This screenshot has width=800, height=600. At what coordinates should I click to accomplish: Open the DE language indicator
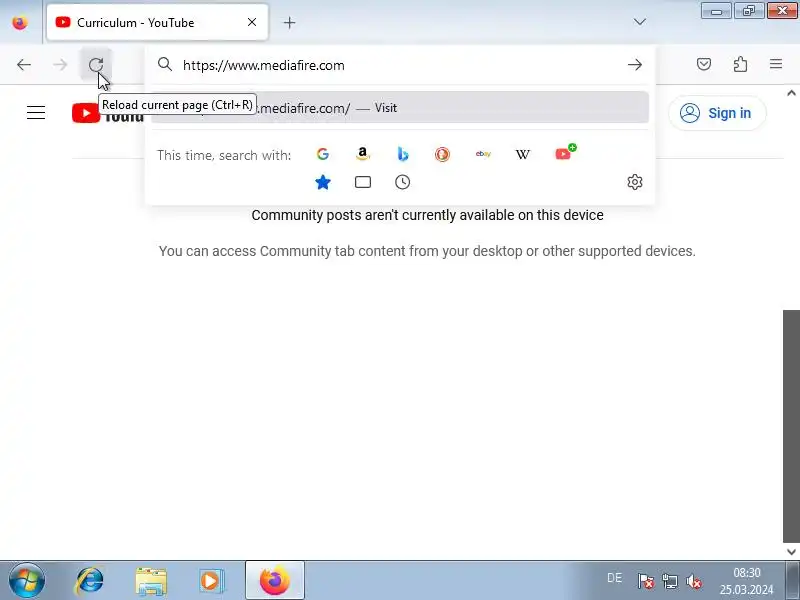[x=614, y=578]
